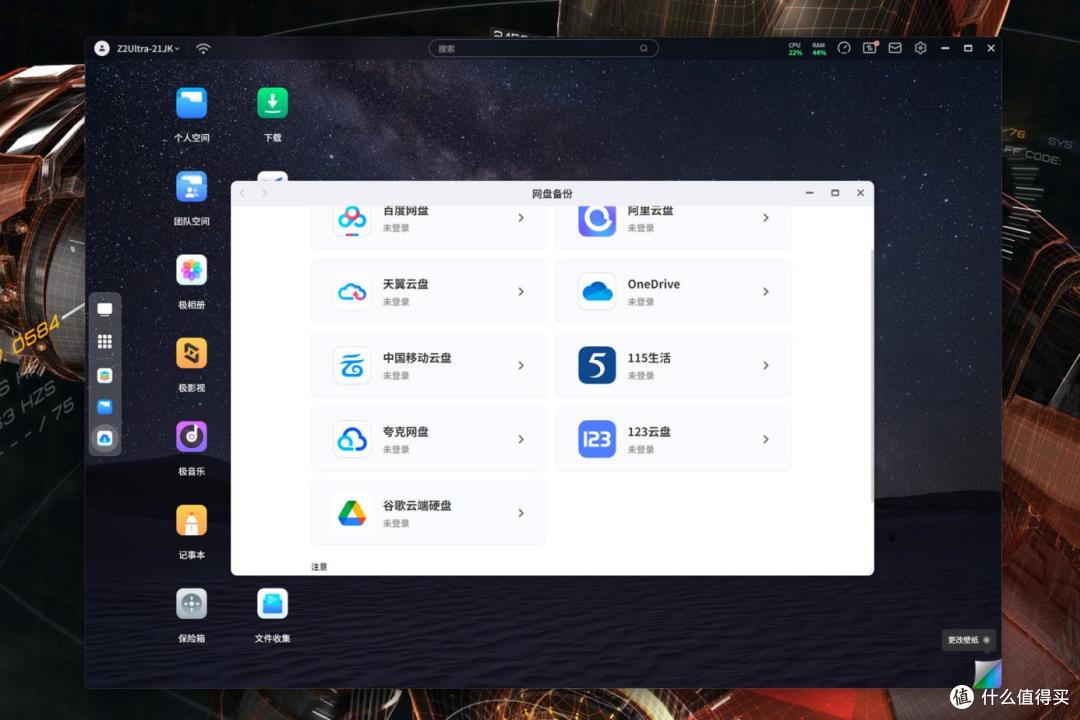
Task: Open the 个人空间 desktop app
Action: click(x=191, y=104)
